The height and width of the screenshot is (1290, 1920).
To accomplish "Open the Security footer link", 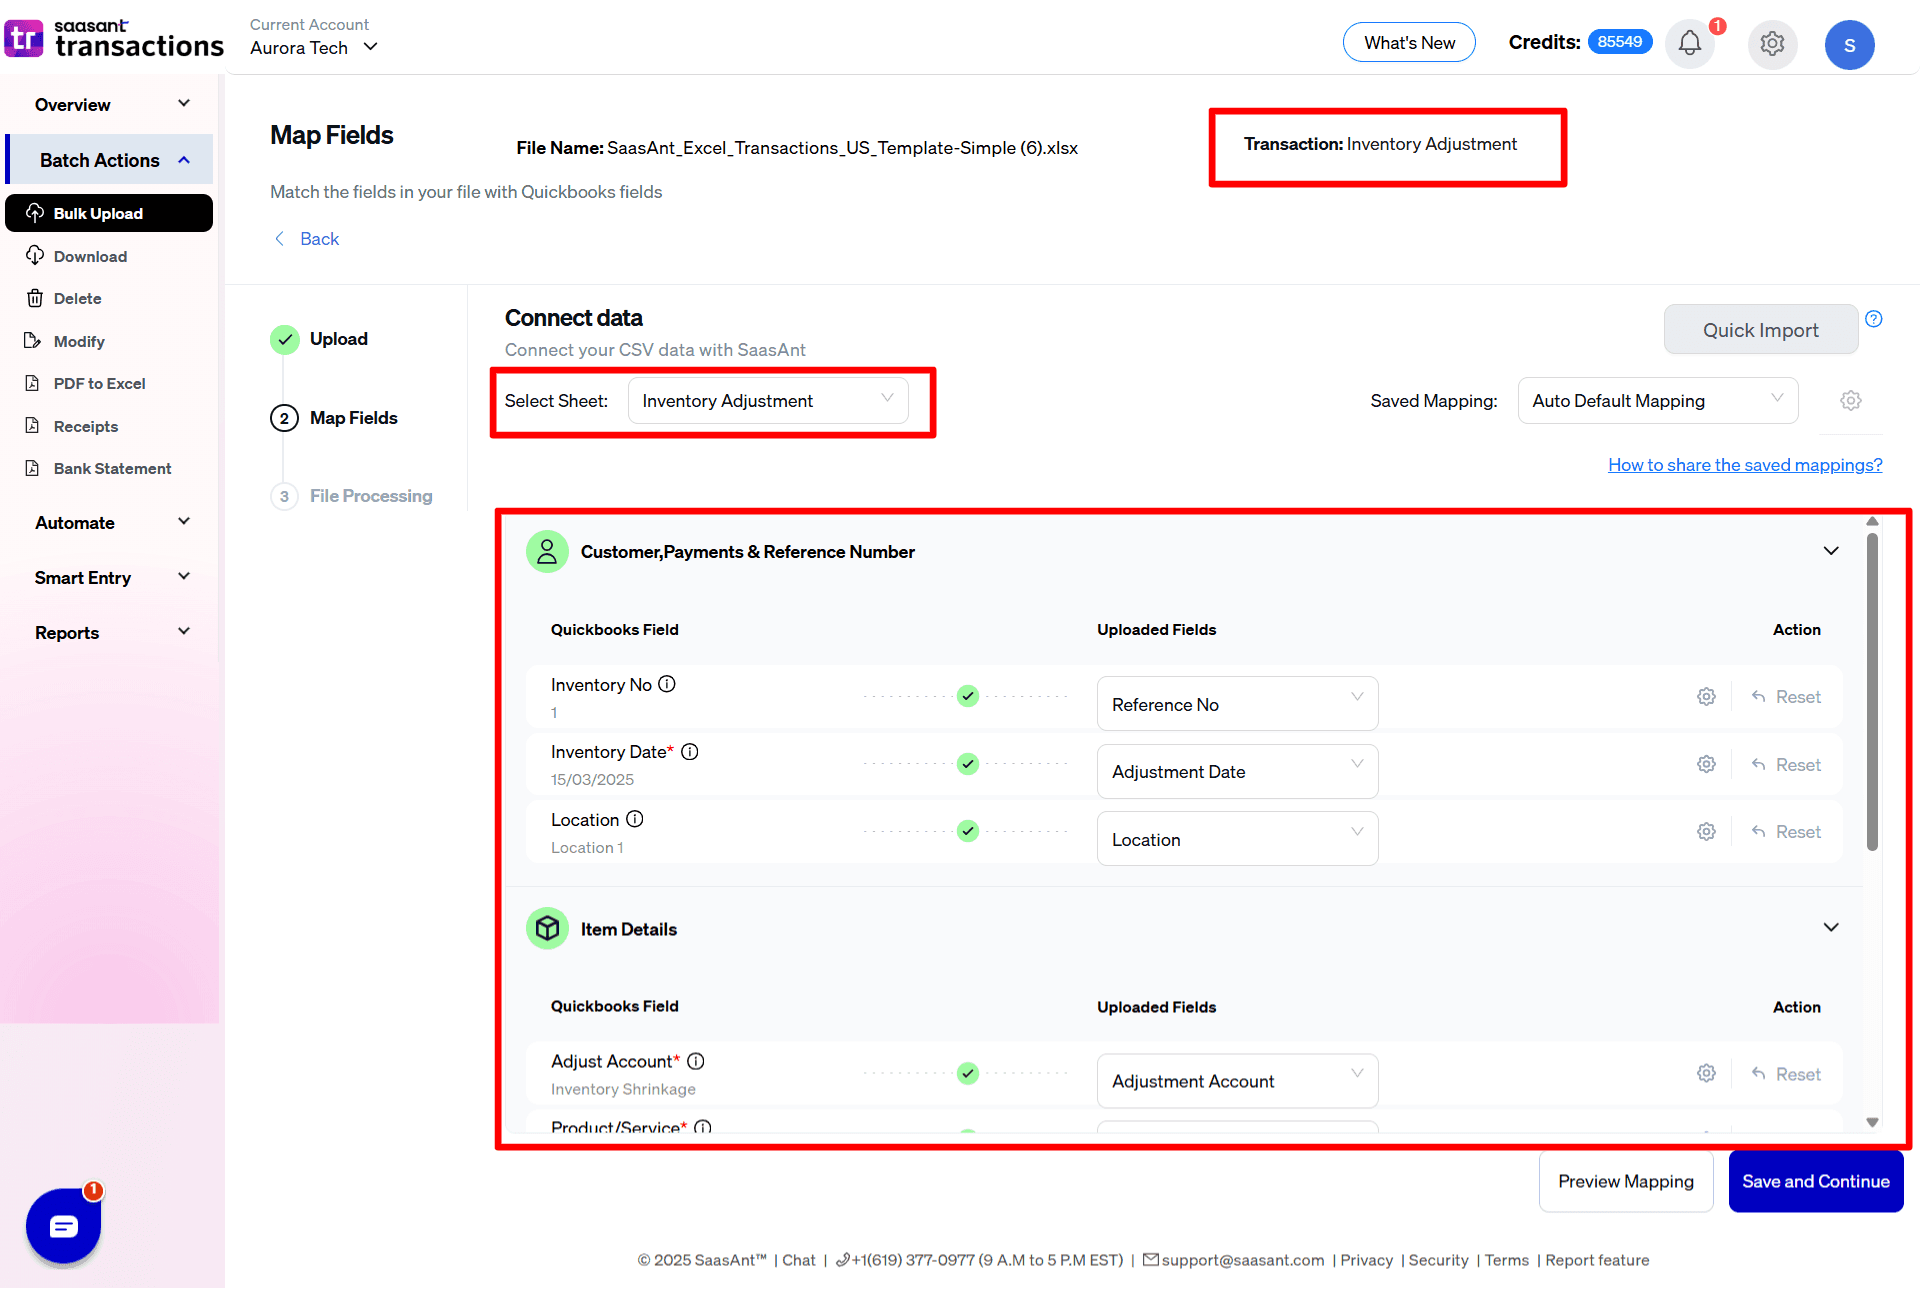I will point(1438,1260).
